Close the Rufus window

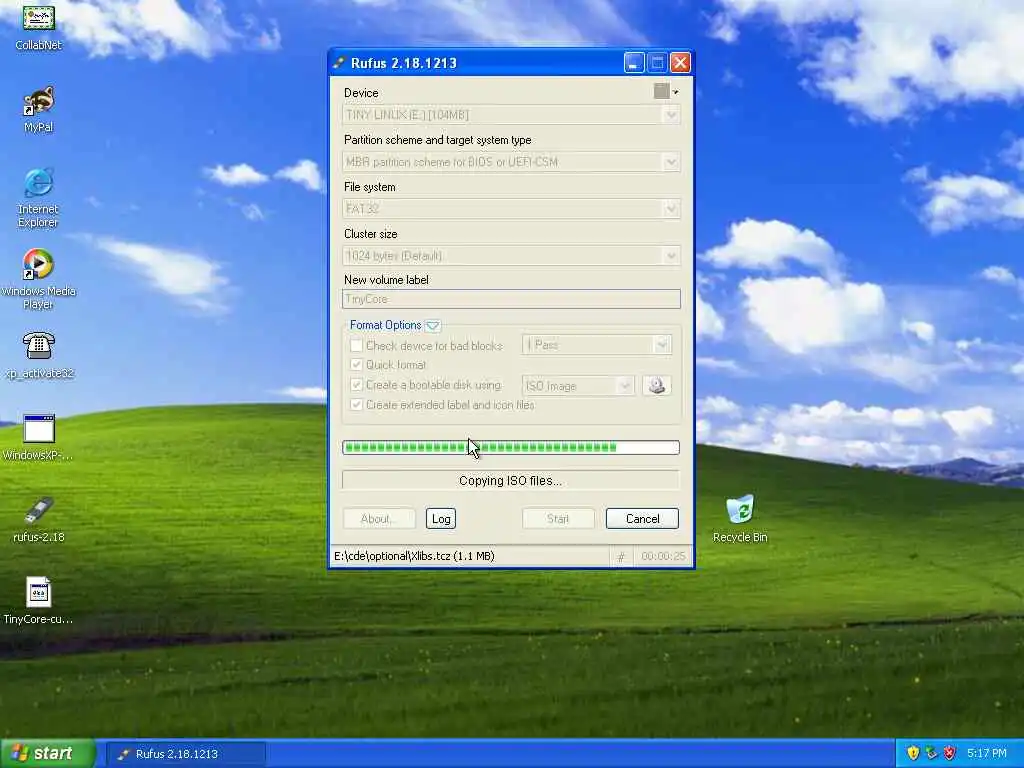coord(680,63)
